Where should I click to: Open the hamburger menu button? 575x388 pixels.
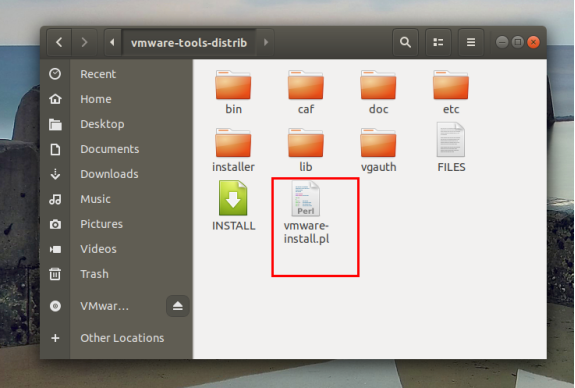(471, 43)
